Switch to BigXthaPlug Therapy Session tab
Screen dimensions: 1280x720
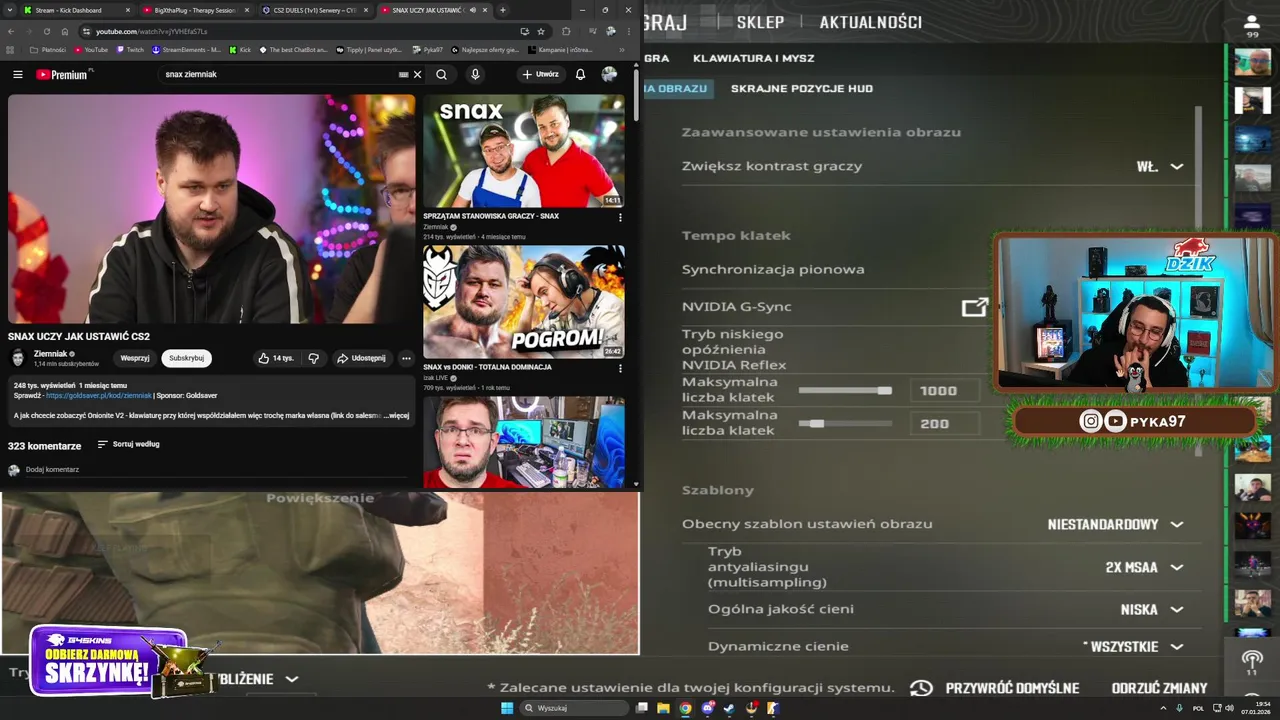coord(195,10)
